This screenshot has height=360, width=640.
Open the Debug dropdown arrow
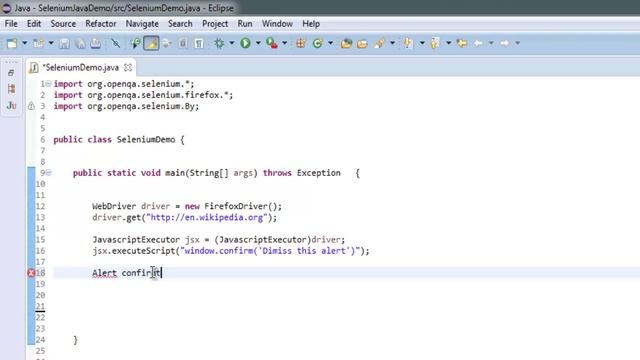click(231, 43)
